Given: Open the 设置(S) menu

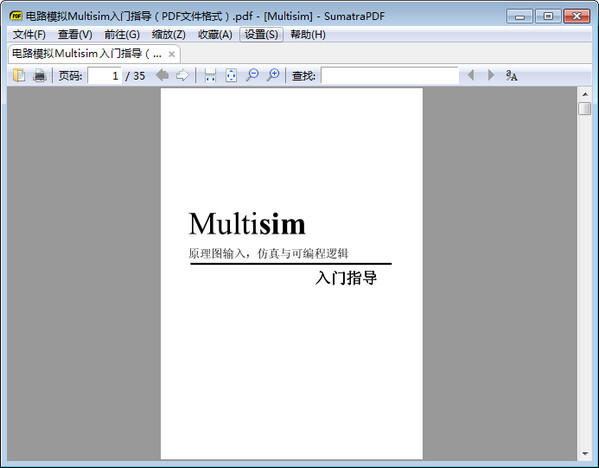Looking at the screenshot, I should click(261, 35).
